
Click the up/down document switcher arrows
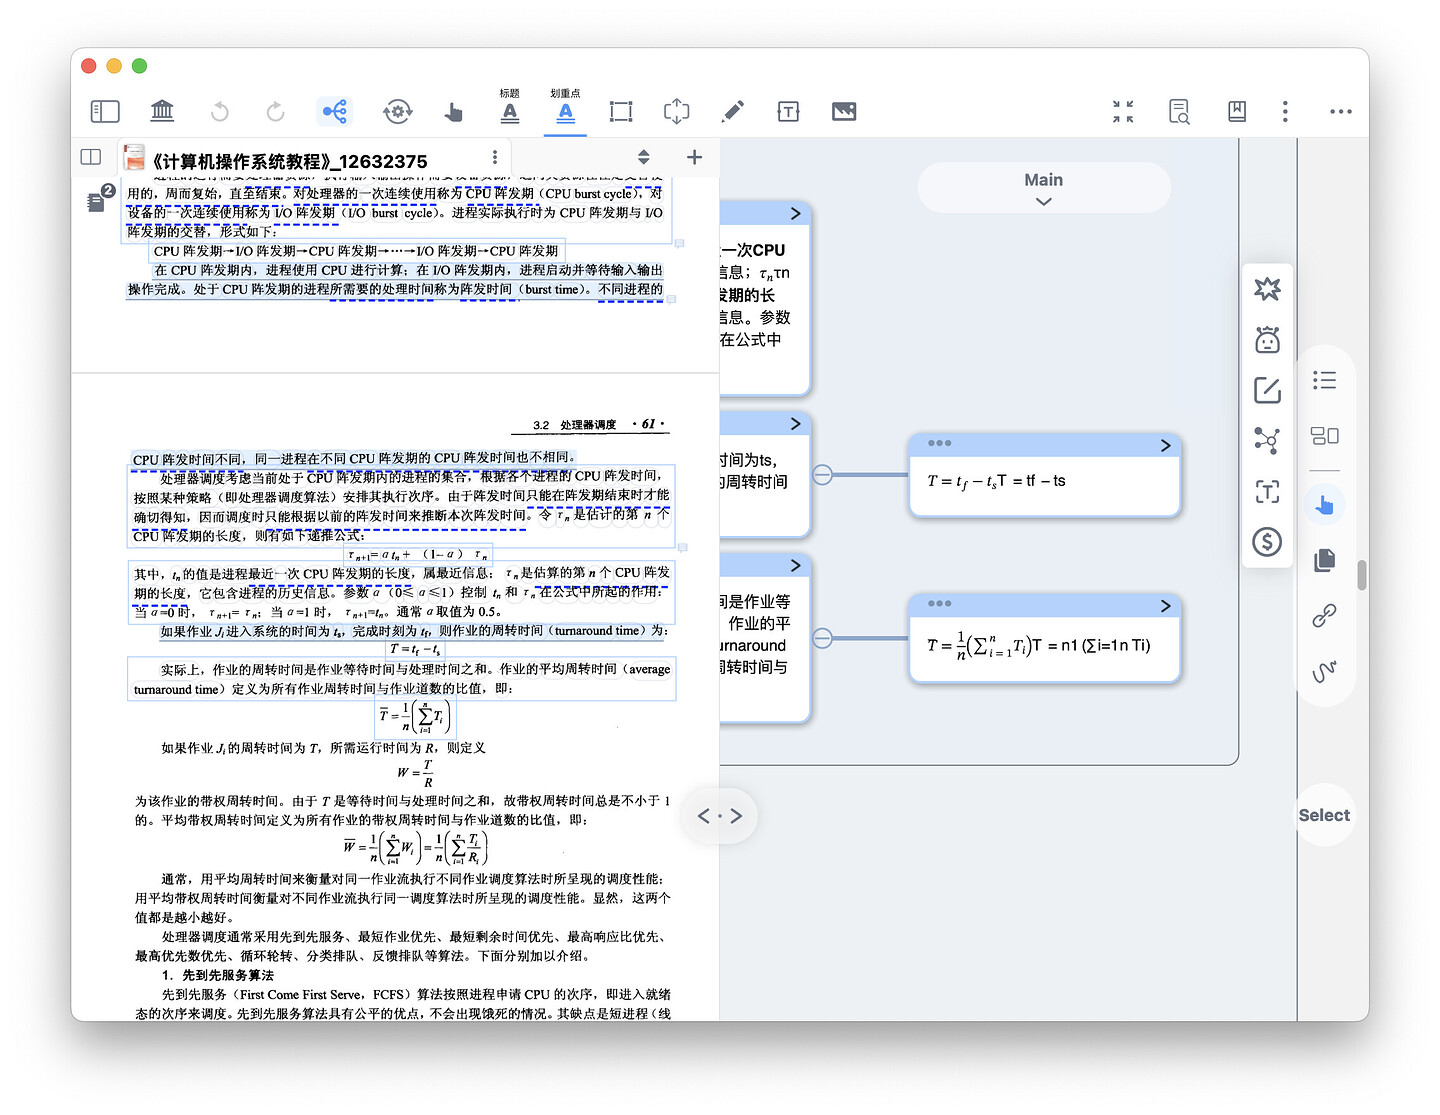click(x=644, y=157)
